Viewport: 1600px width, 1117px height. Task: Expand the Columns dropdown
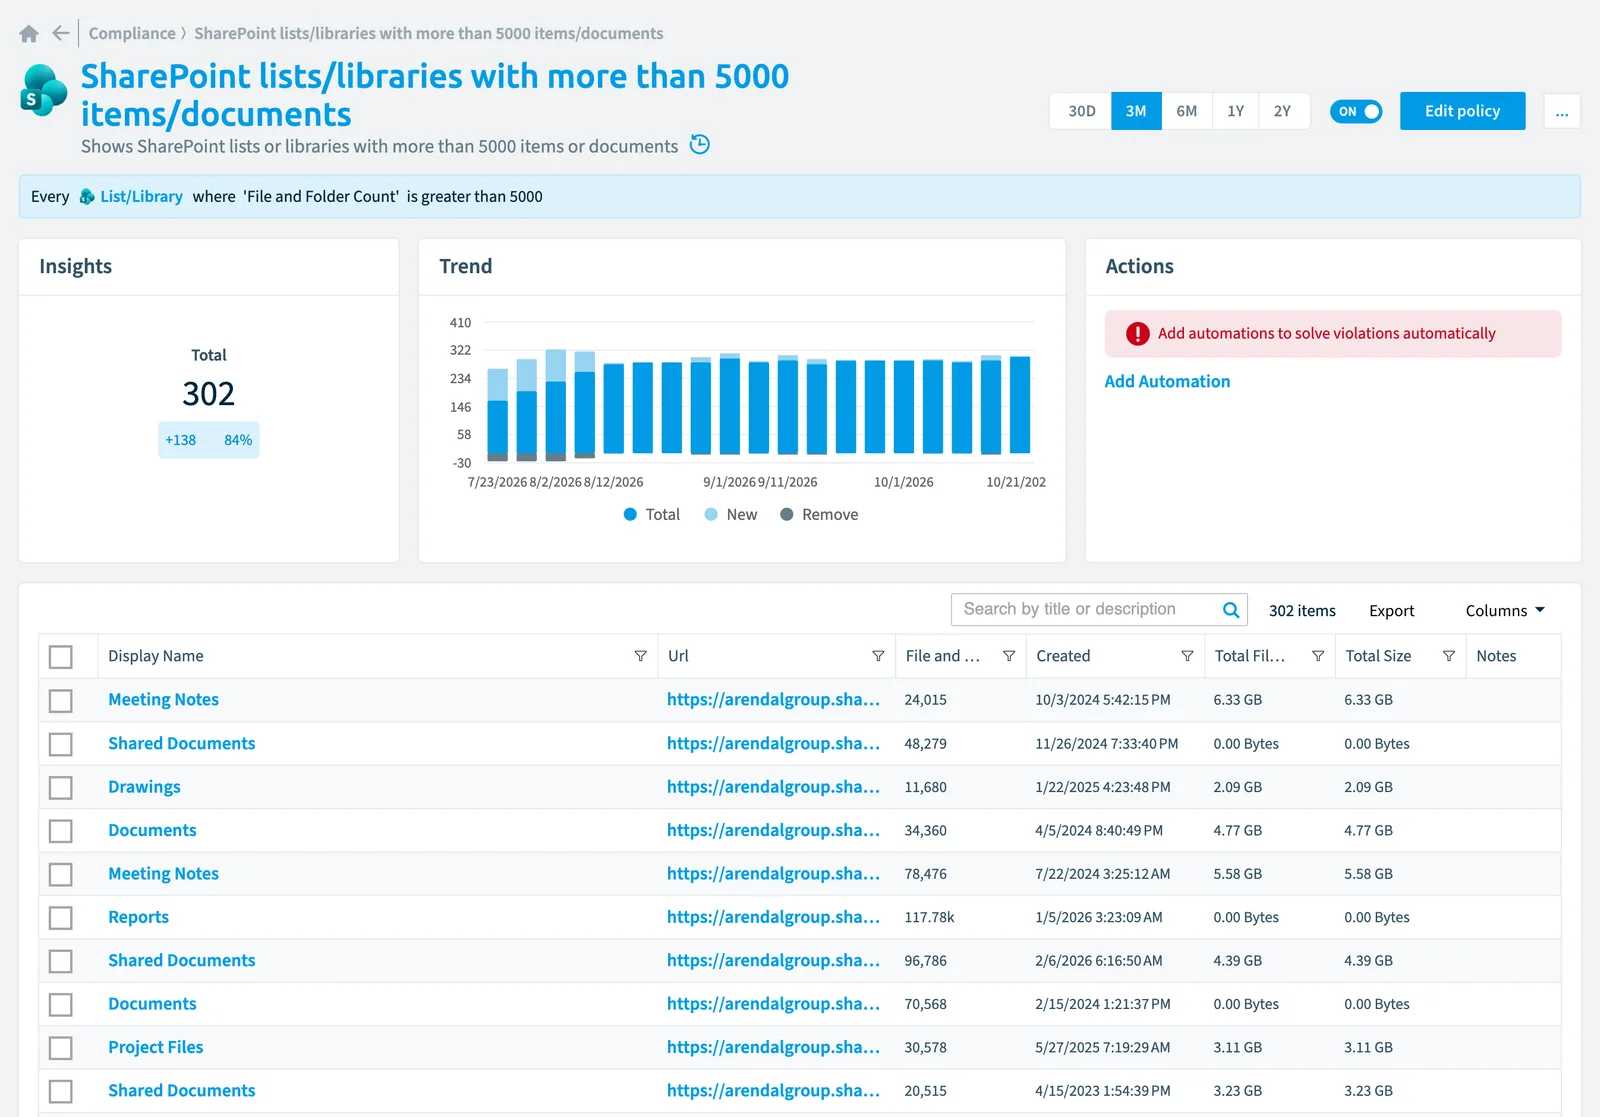(1505, 610)
